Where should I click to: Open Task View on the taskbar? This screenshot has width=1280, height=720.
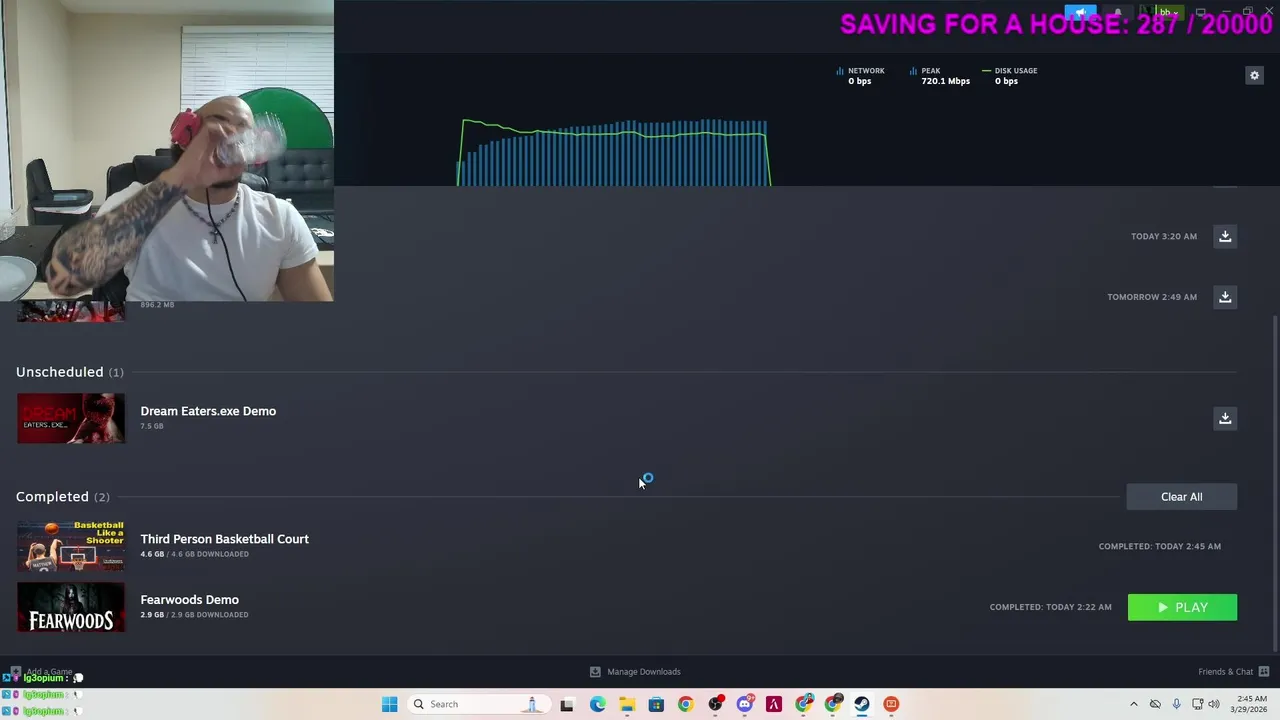pyautogui.click(x=567, y=704)
